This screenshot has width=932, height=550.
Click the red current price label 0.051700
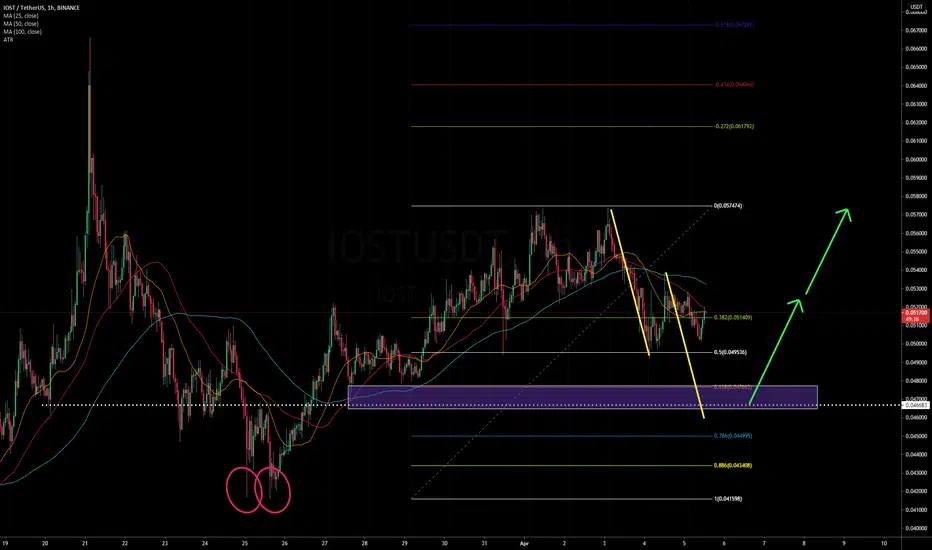[916, 312]
